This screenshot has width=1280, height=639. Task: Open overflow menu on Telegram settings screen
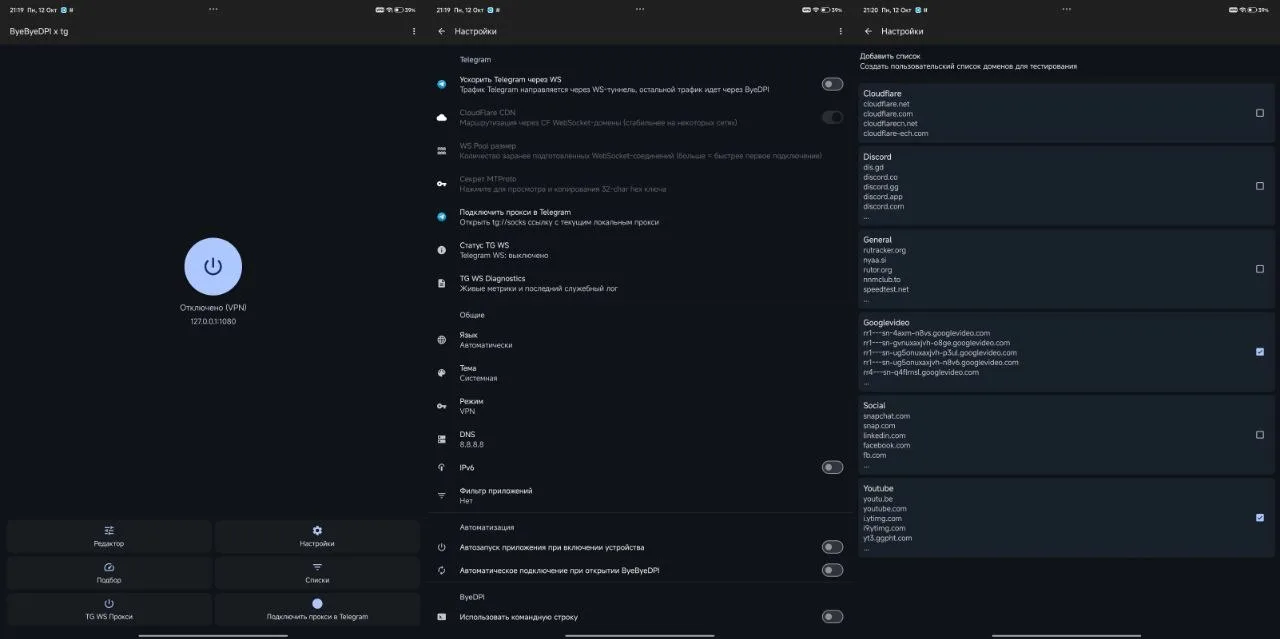(841, 31)
